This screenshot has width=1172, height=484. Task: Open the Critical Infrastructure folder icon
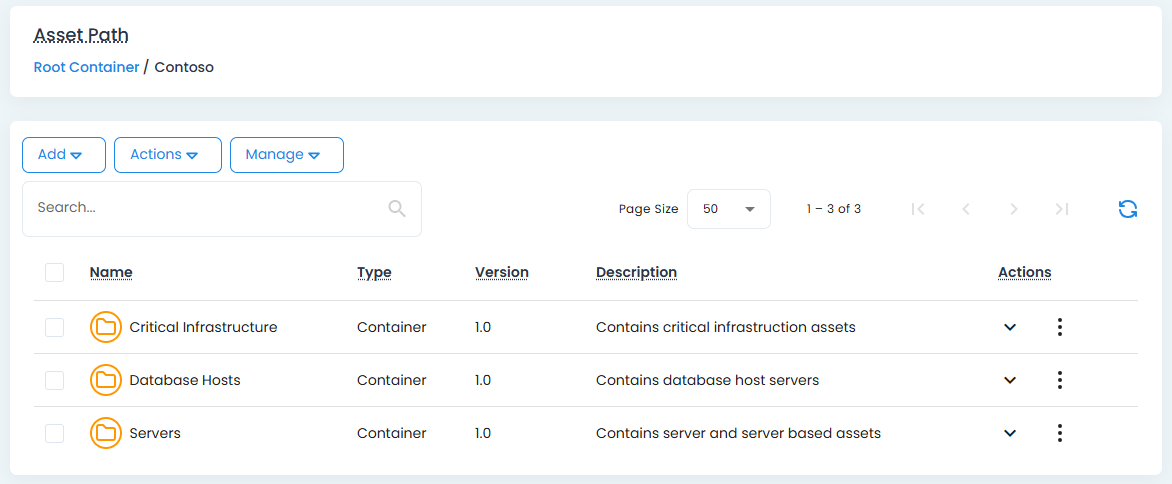point(105,327)
